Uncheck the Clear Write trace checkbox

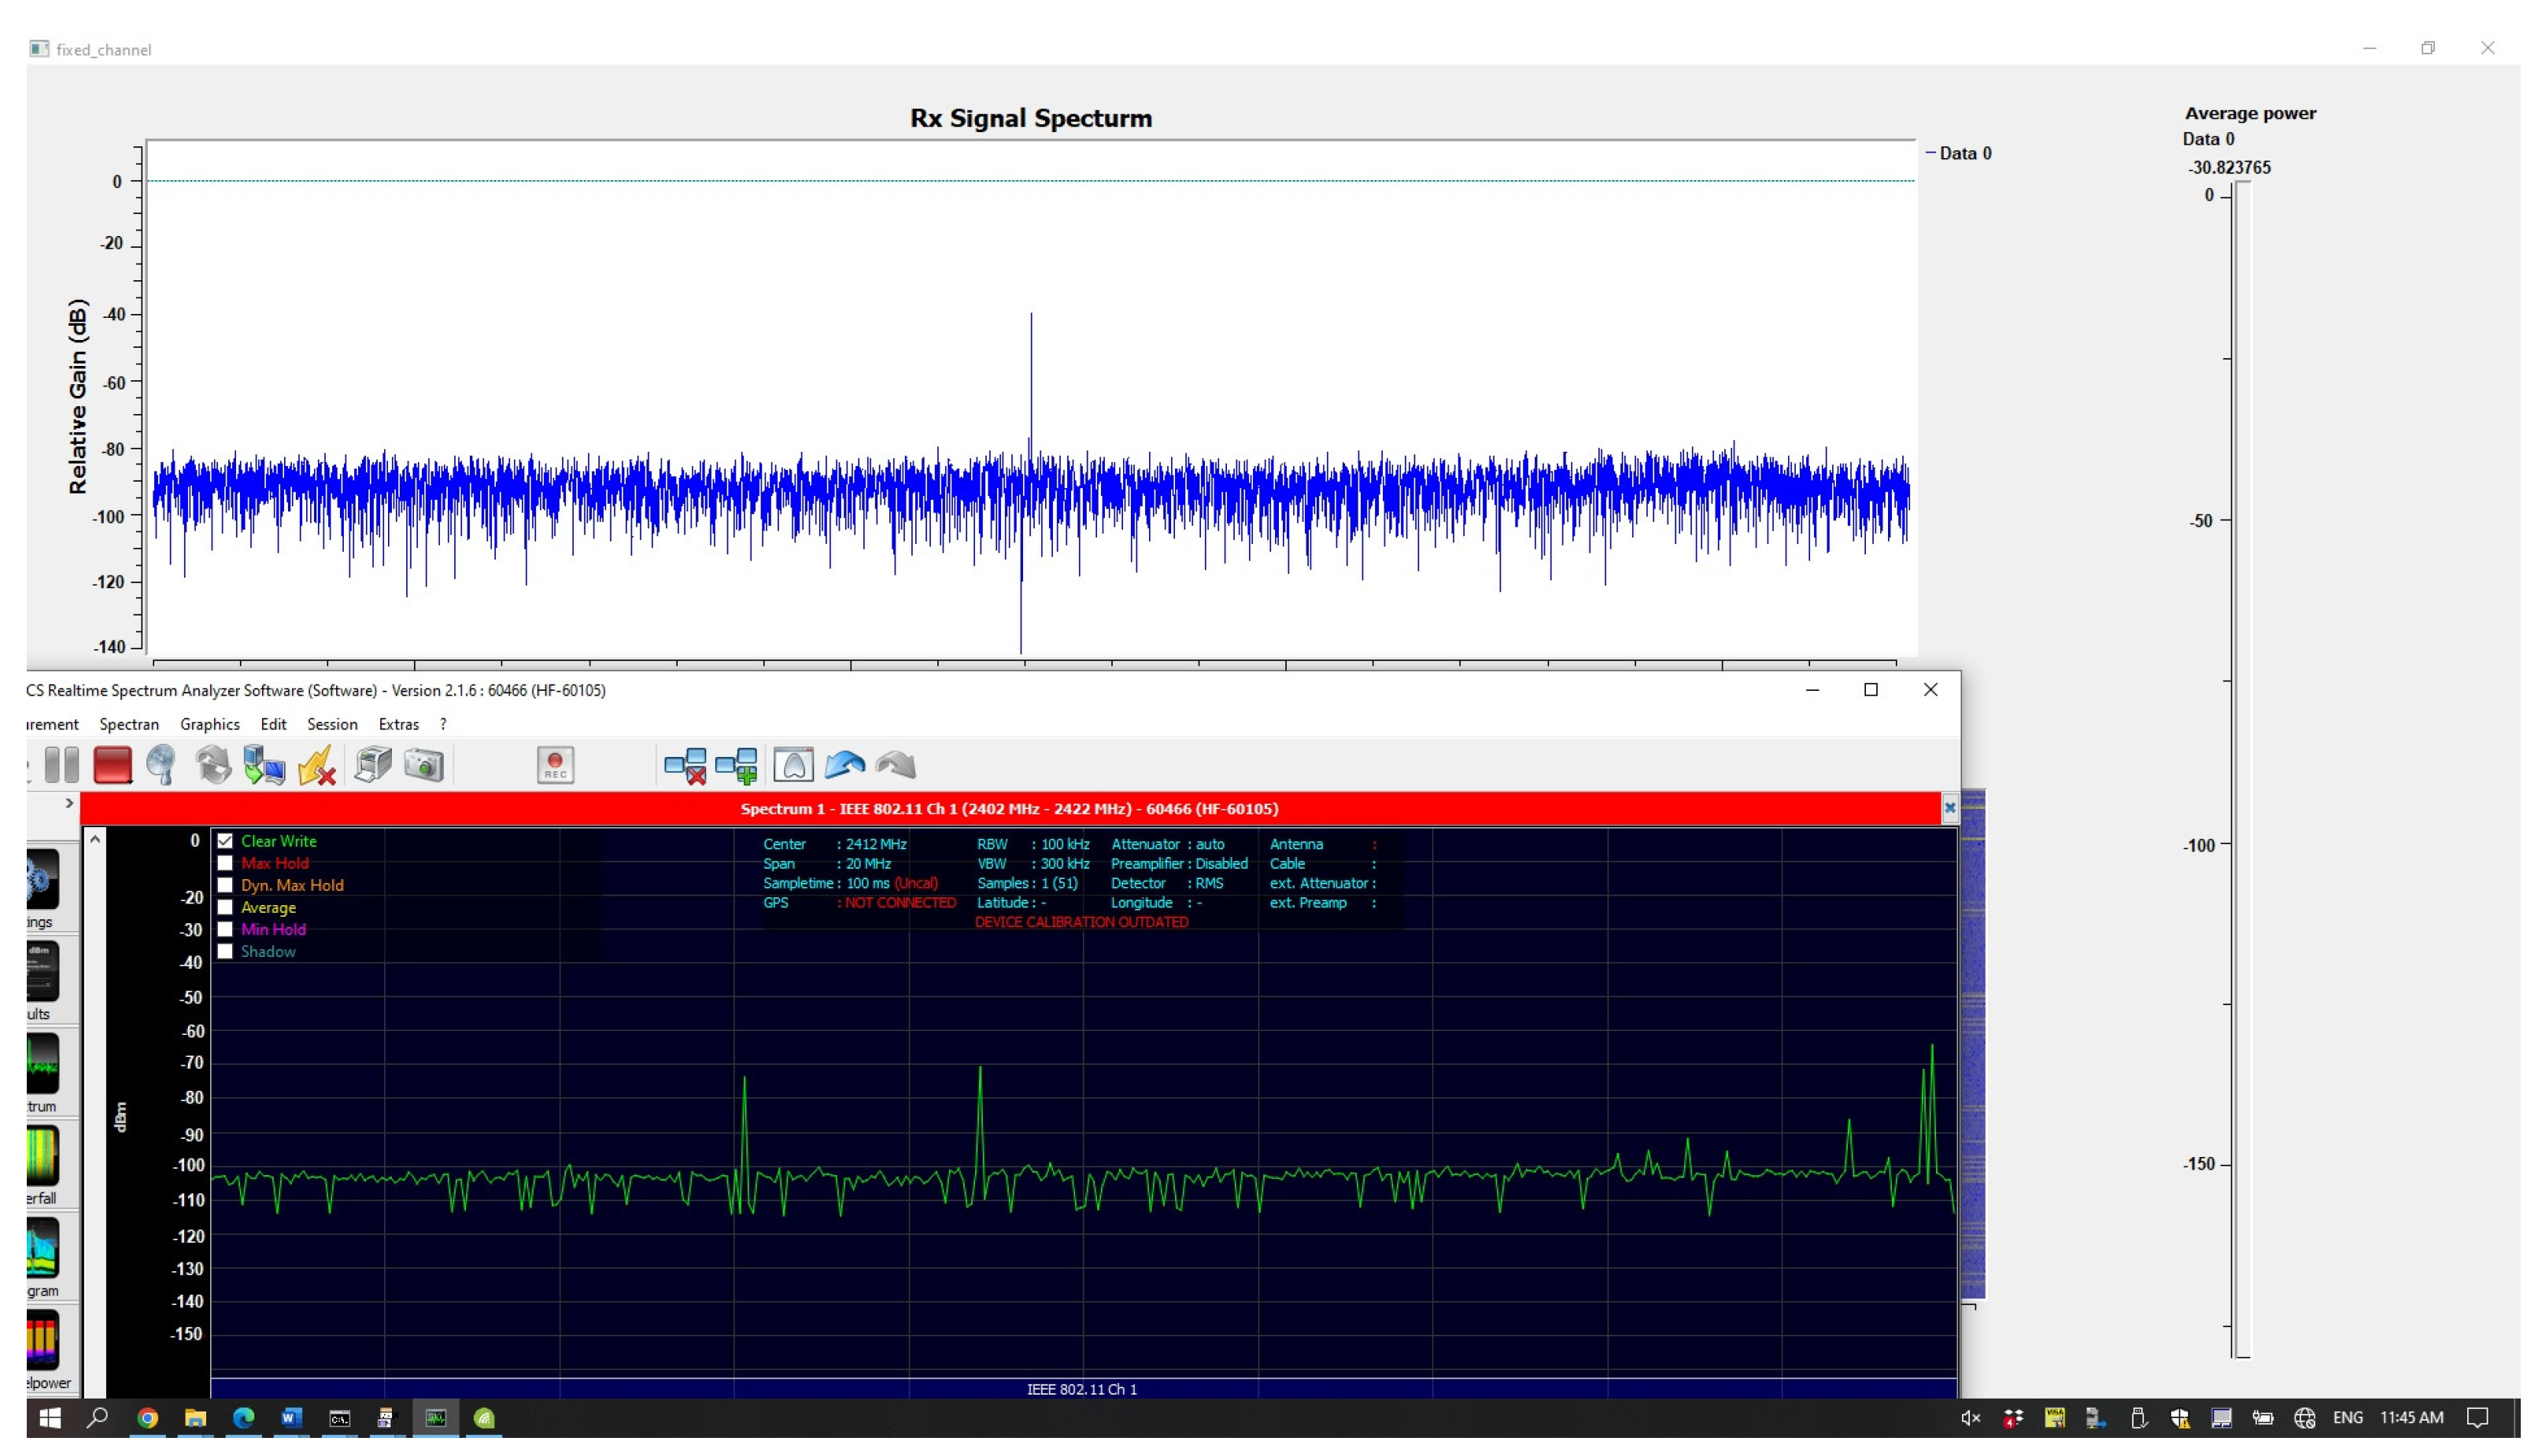225,842
